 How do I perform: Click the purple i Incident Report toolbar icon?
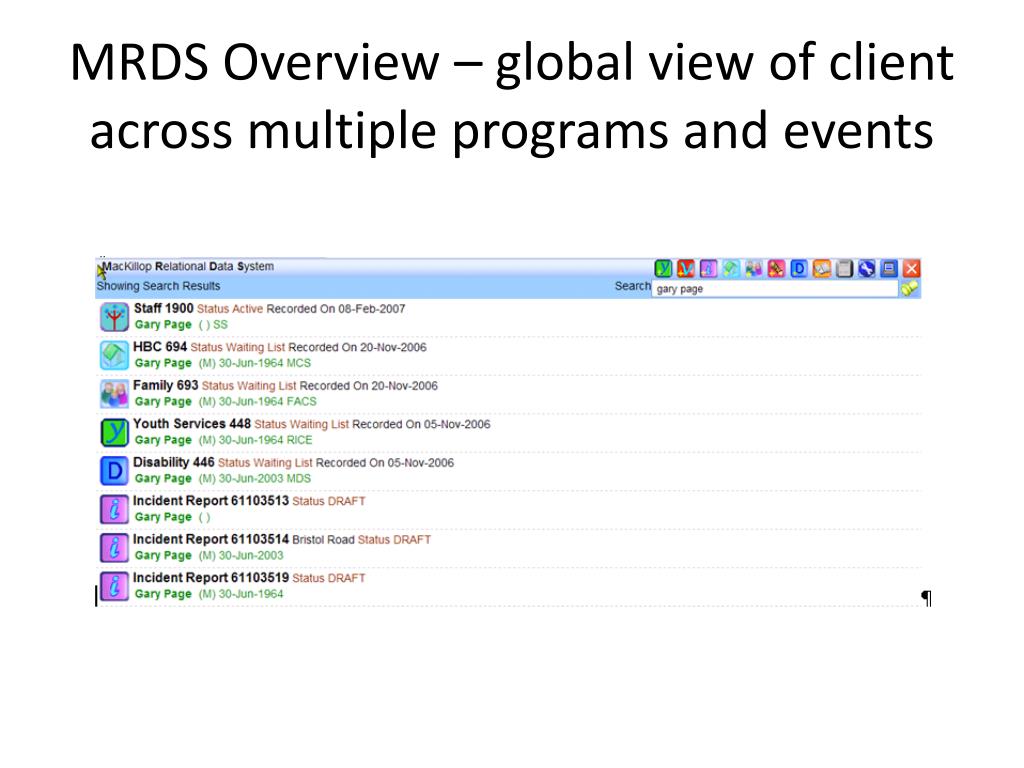pos(708,268)
